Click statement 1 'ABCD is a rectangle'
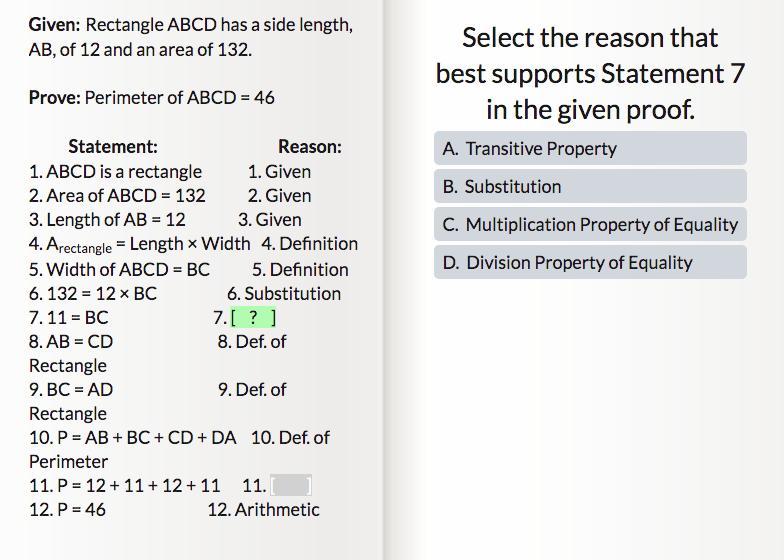 tap(115, 172)
